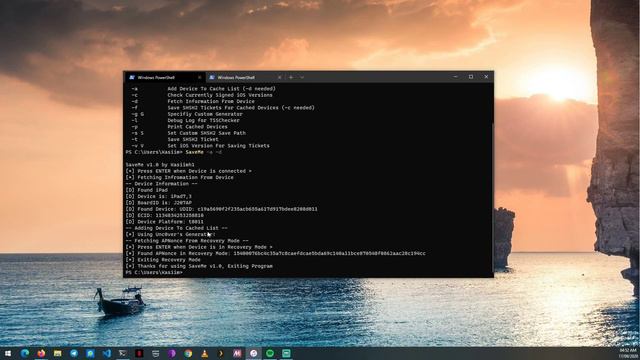Minimize the terminal window
The height and width of the screenshot is (360, 640).
pos(456,77)
